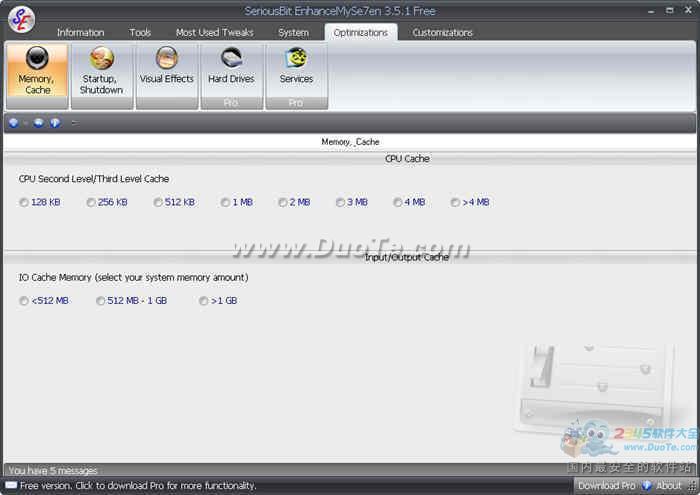Open the About dialog
The height and width of the screenshot is (495, 700).
pos(669,485)
